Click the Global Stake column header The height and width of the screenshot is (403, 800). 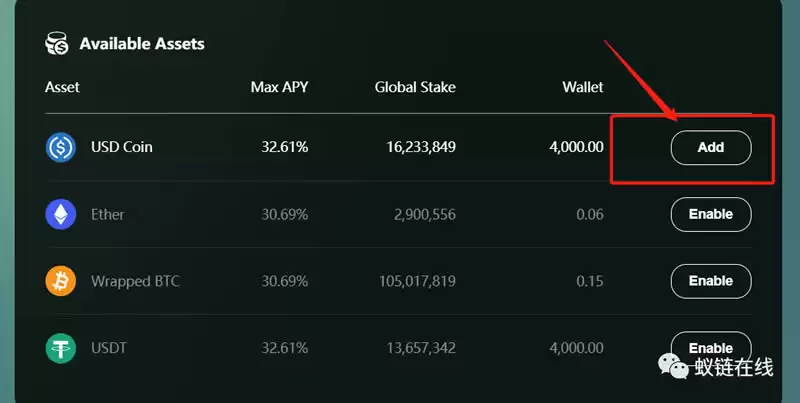415,87
